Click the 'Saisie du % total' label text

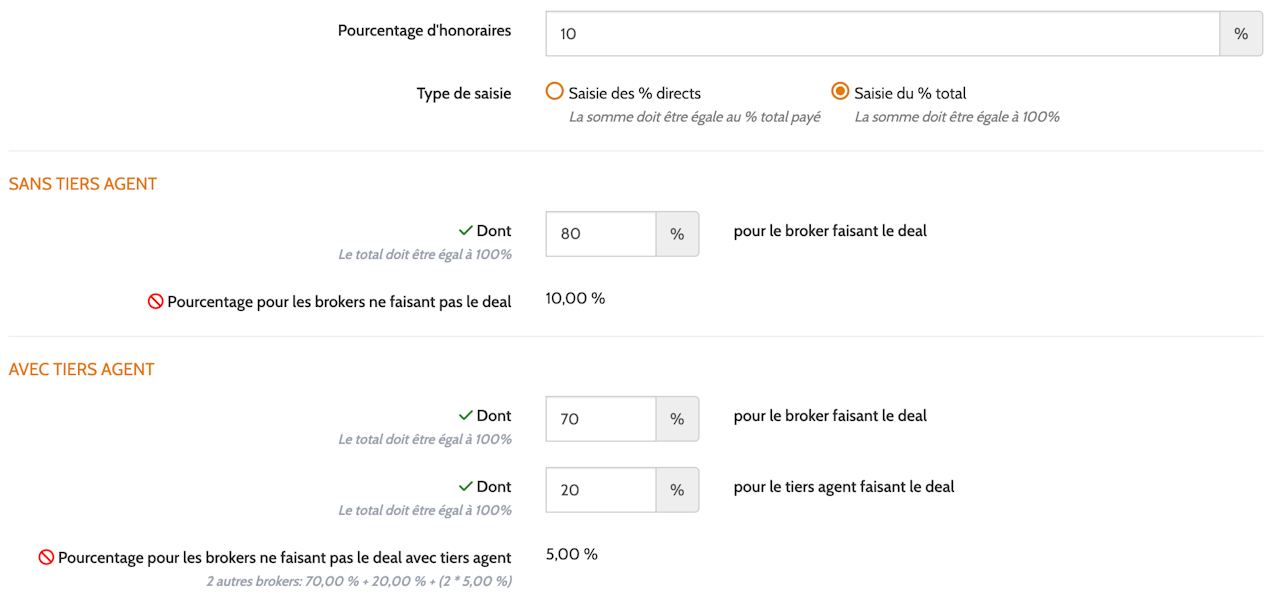pyautogui.click(x=910, y=93)
